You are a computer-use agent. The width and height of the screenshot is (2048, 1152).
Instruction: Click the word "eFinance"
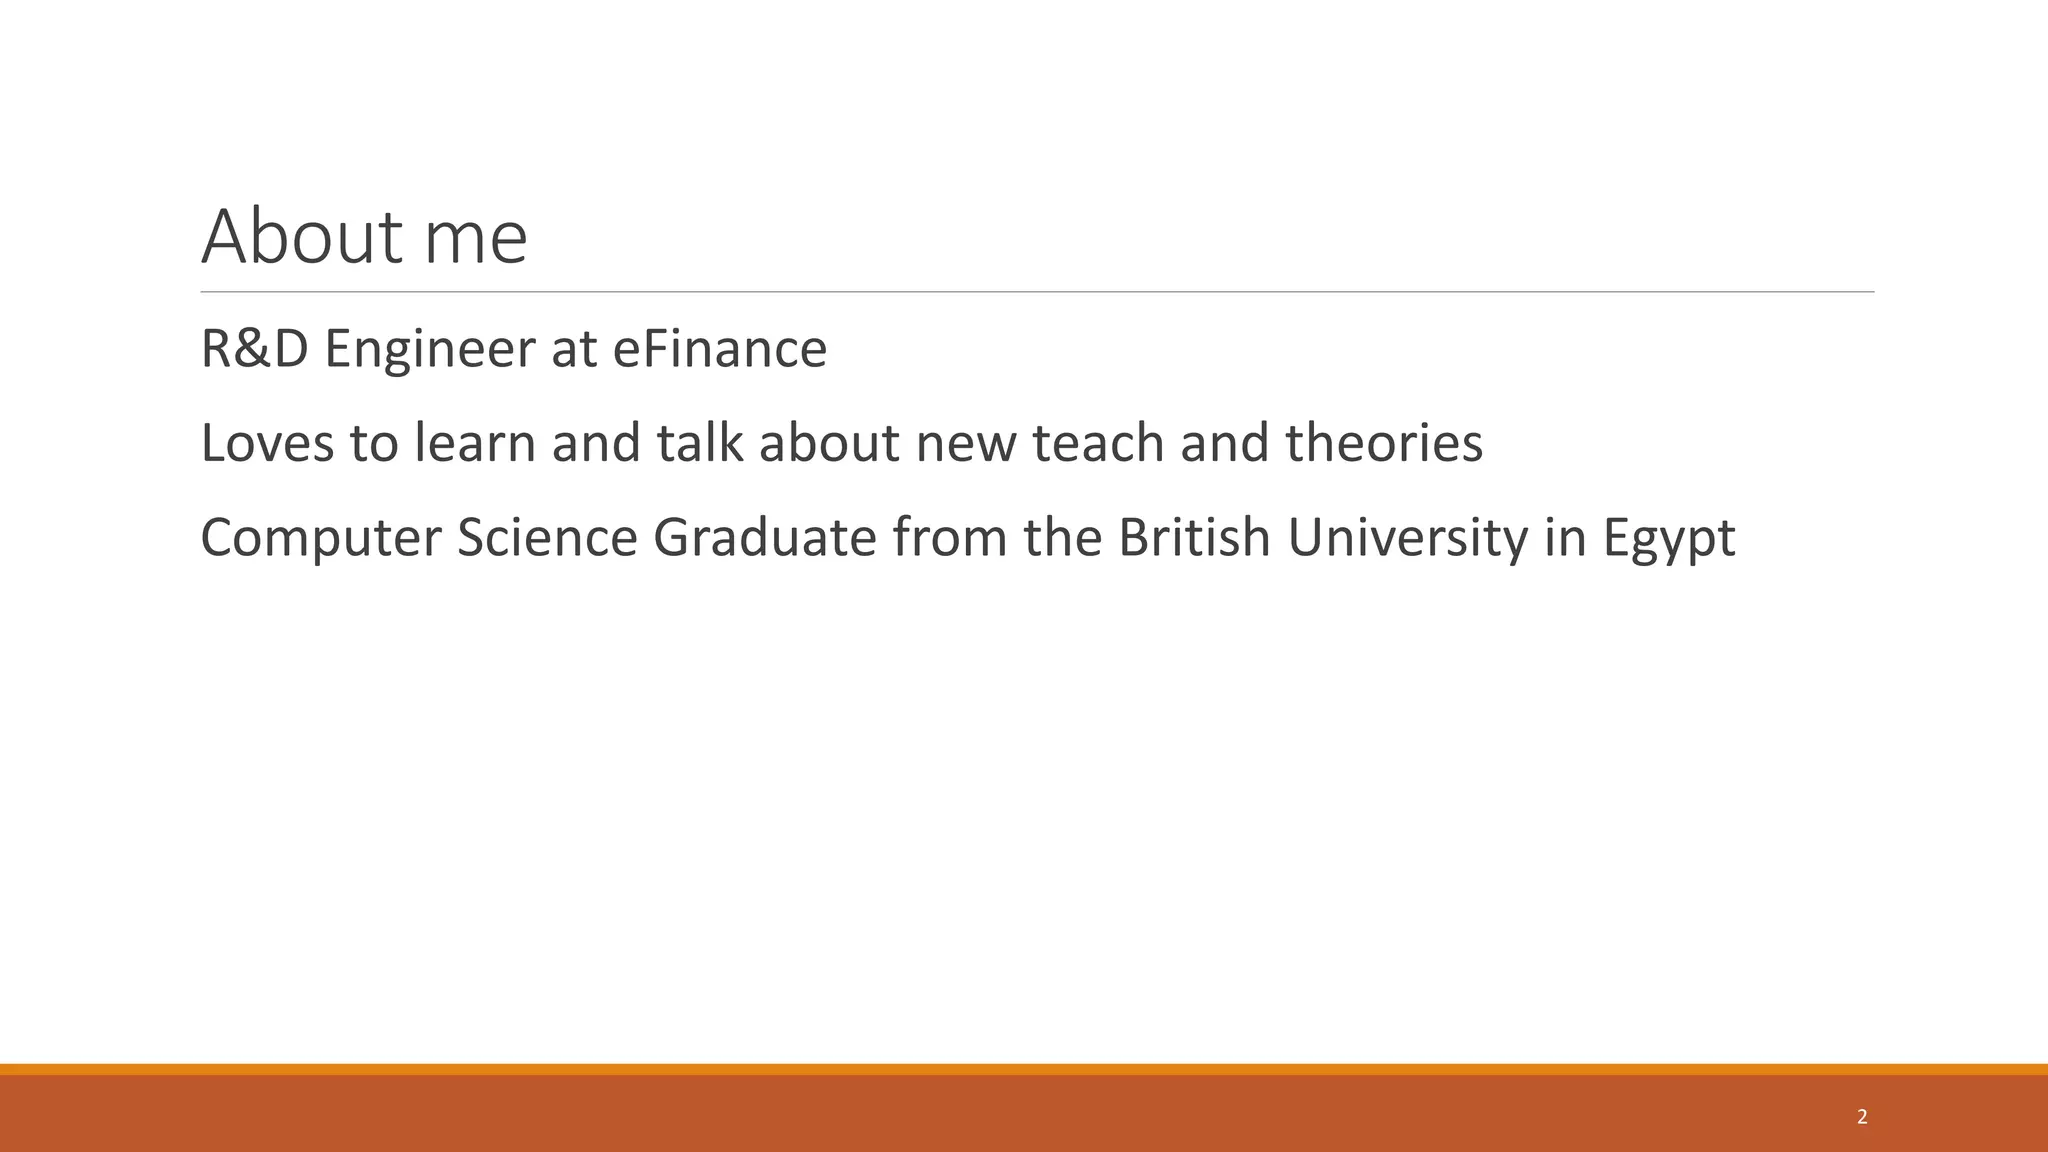pyautogui.click(x=719, y=349)
